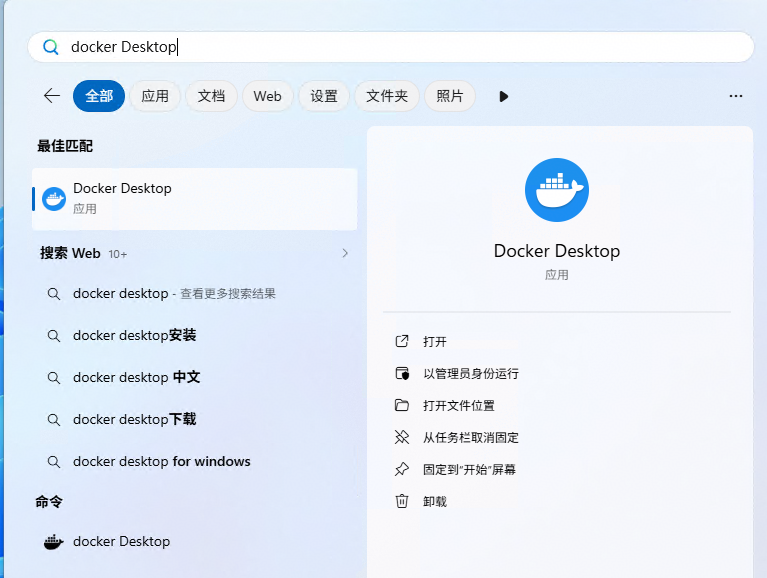Click the unpin icon beside 从任务栏取消固定

click(402, 437)
